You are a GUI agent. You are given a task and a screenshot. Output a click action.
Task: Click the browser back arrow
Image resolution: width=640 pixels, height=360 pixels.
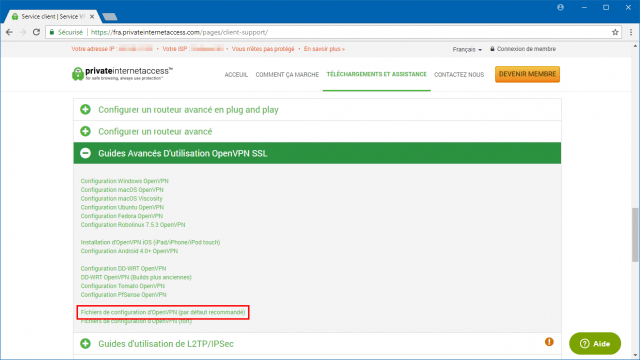(9, 32)
